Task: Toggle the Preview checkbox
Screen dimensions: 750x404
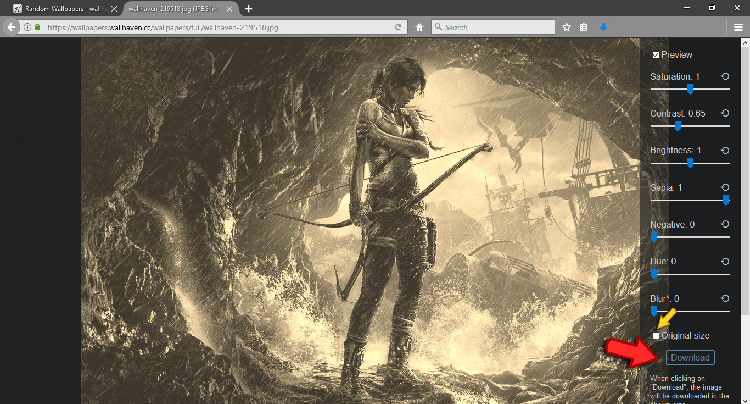Action: pos(656,55)
